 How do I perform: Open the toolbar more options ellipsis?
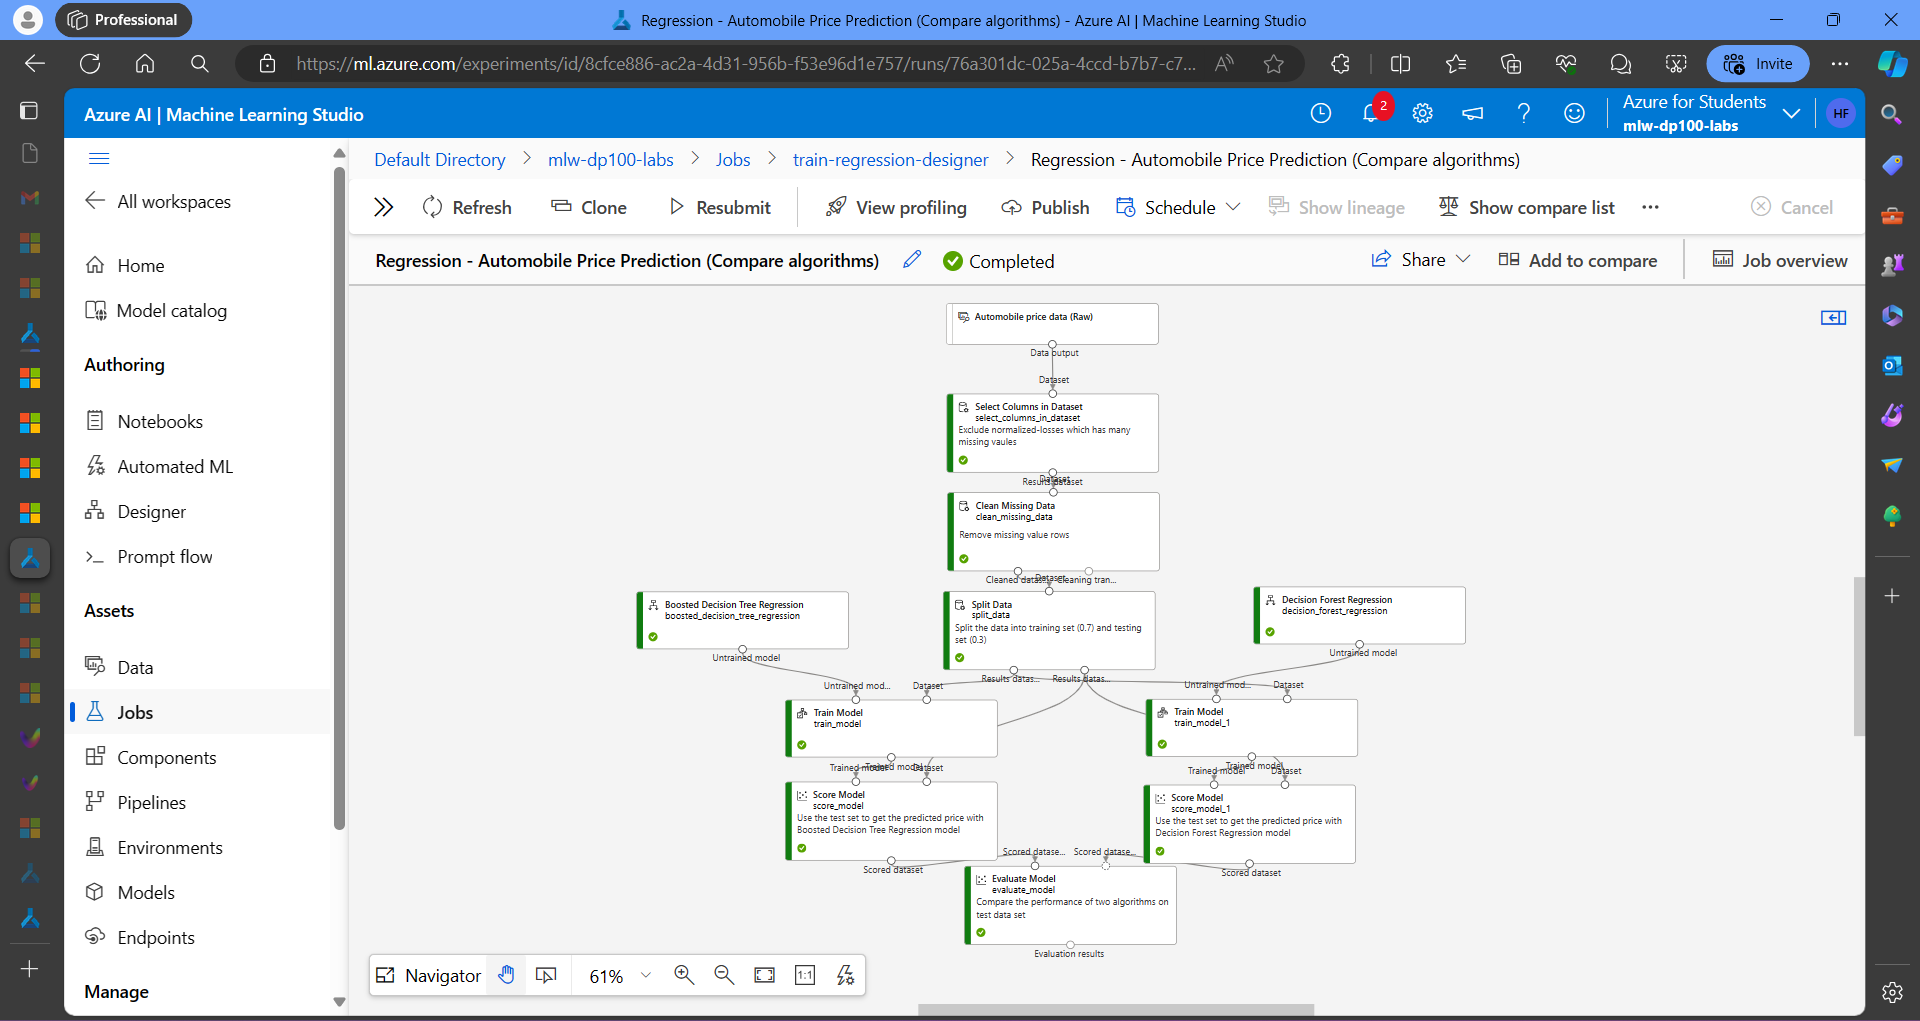[x=1651, y=207]
